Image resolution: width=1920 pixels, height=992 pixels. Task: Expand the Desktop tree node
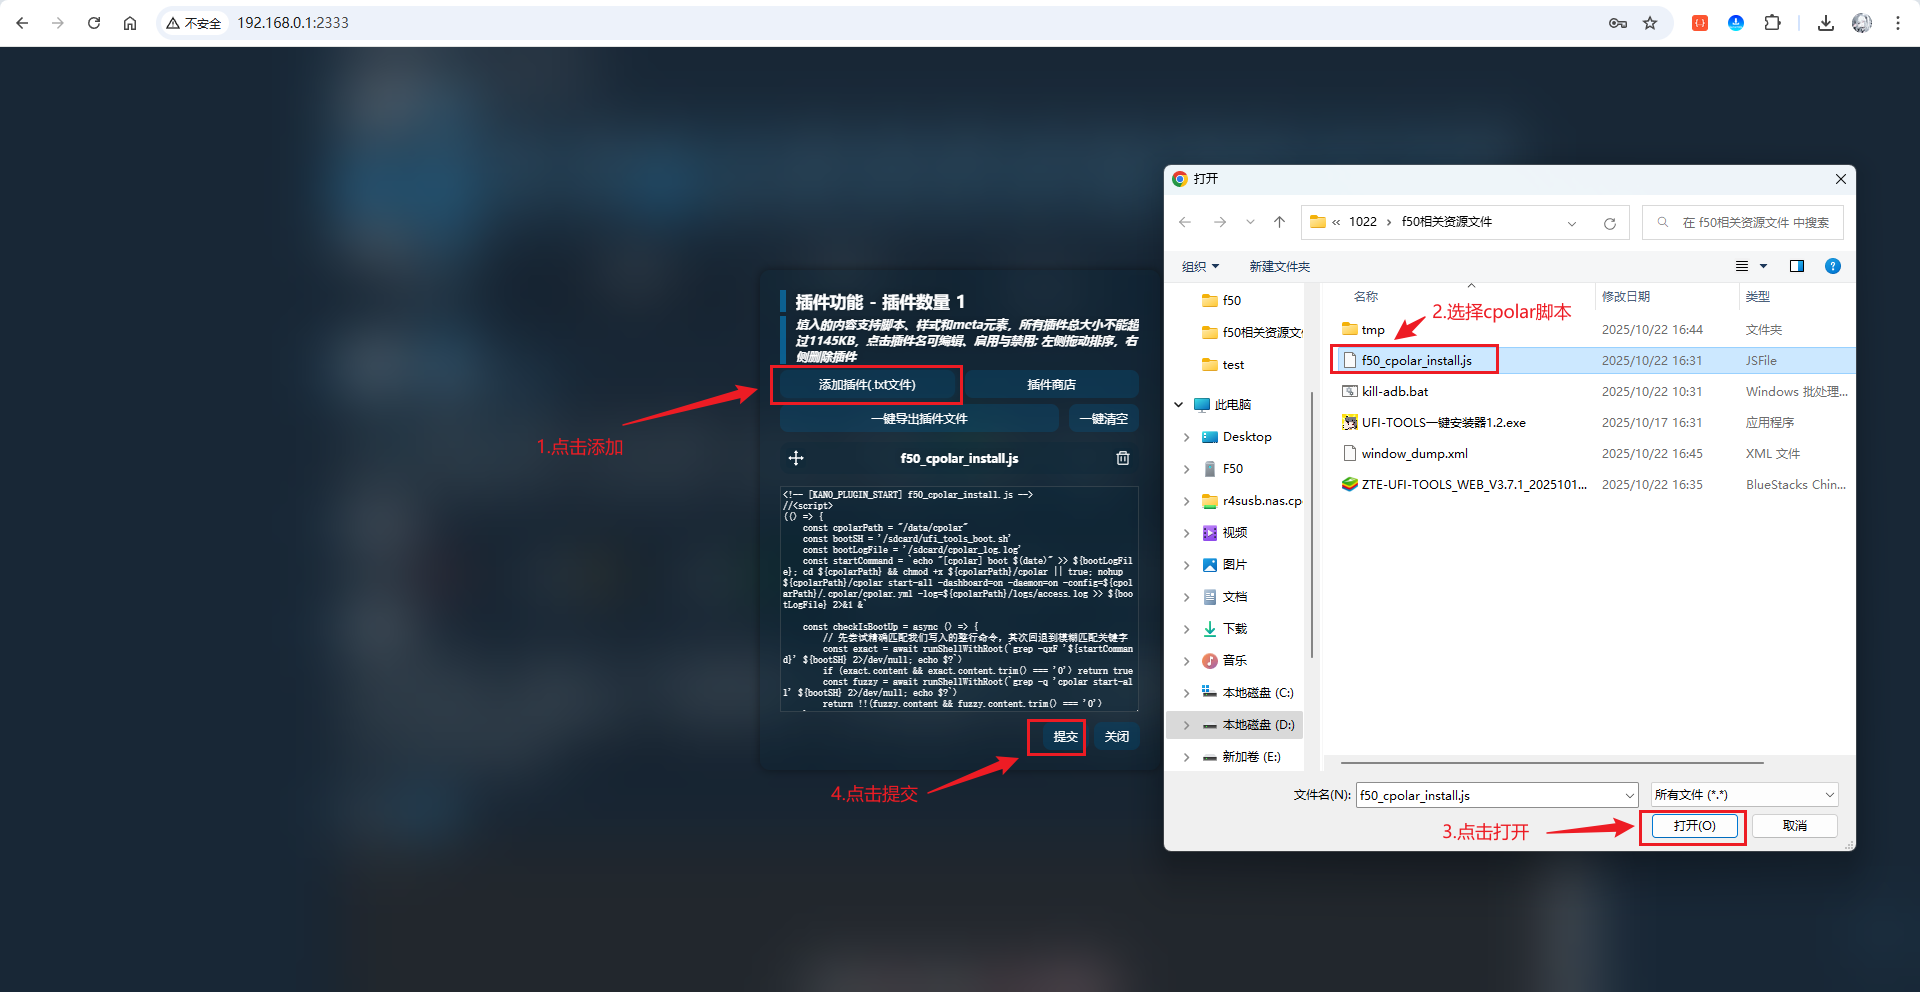tap(1187, 437)
